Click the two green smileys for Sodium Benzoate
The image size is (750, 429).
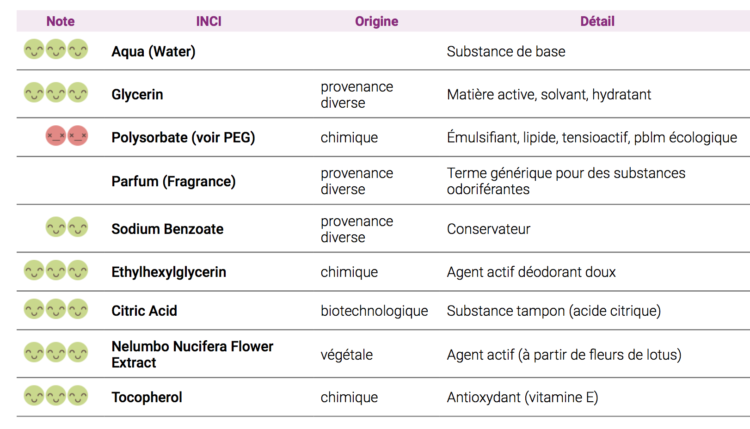[67, 228]
